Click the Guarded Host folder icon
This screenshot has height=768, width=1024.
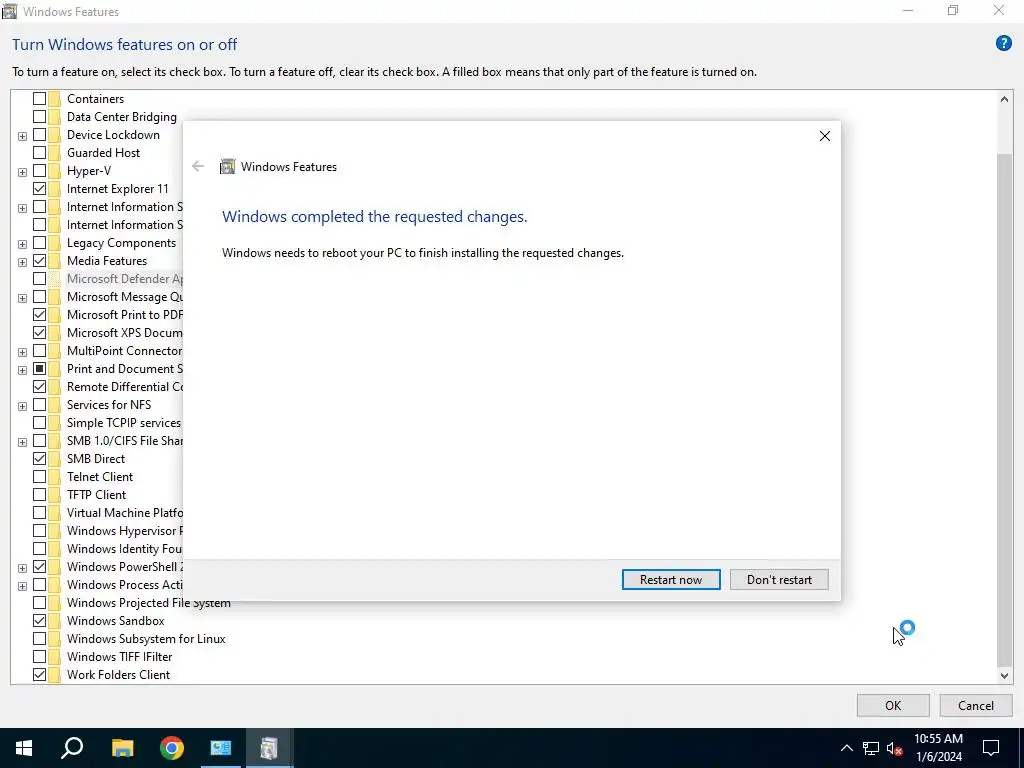[54, 153]
